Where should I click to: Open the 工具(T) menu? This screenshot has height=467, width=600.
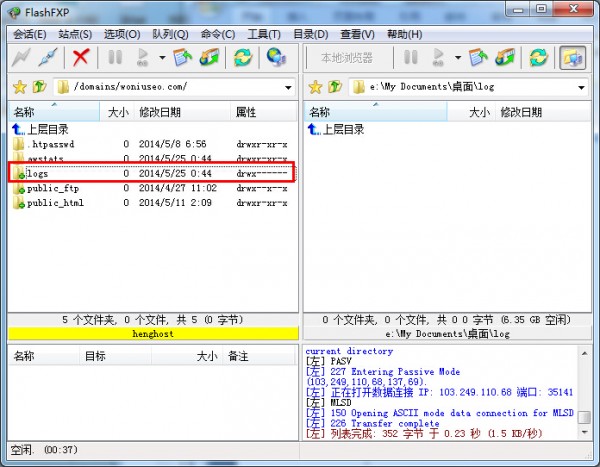coord(263,34)
